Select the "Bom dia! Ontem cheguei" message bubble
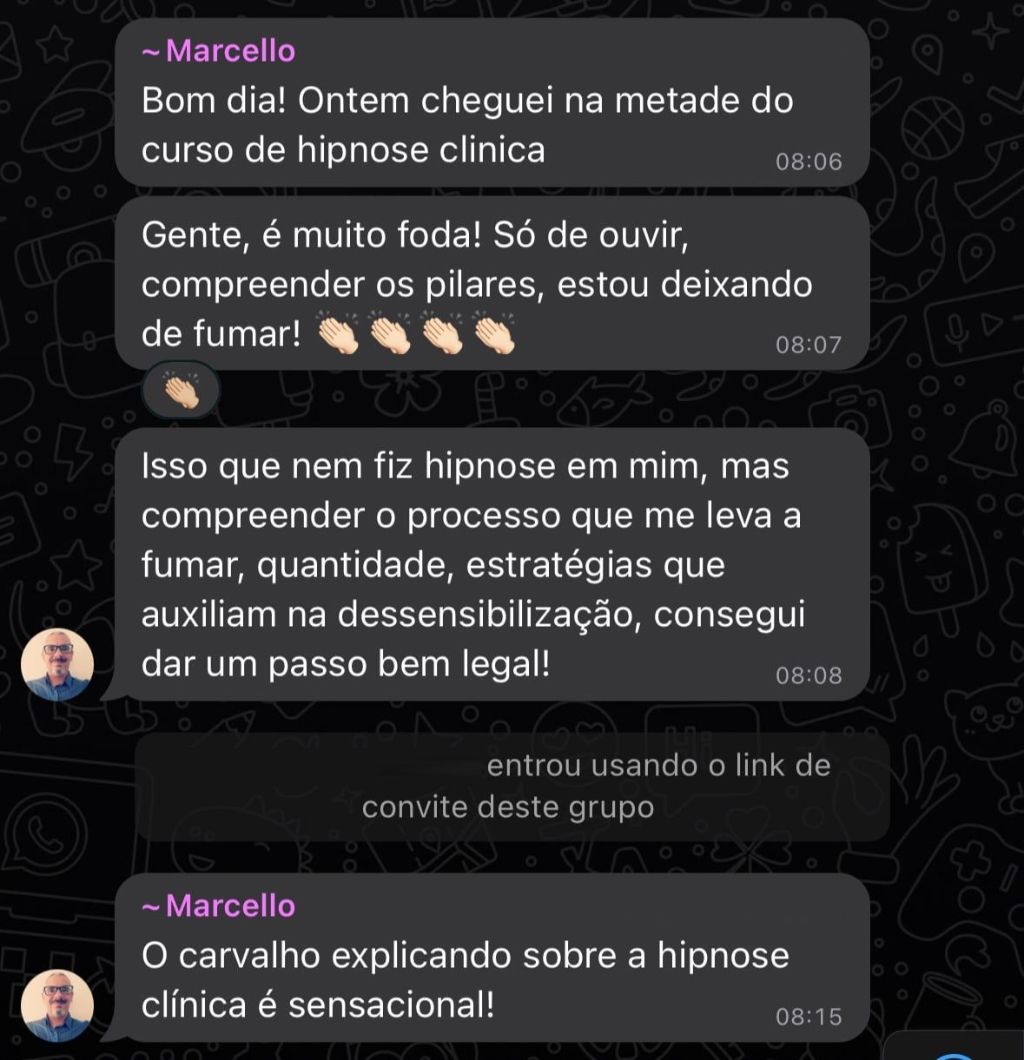 point(492,102)
